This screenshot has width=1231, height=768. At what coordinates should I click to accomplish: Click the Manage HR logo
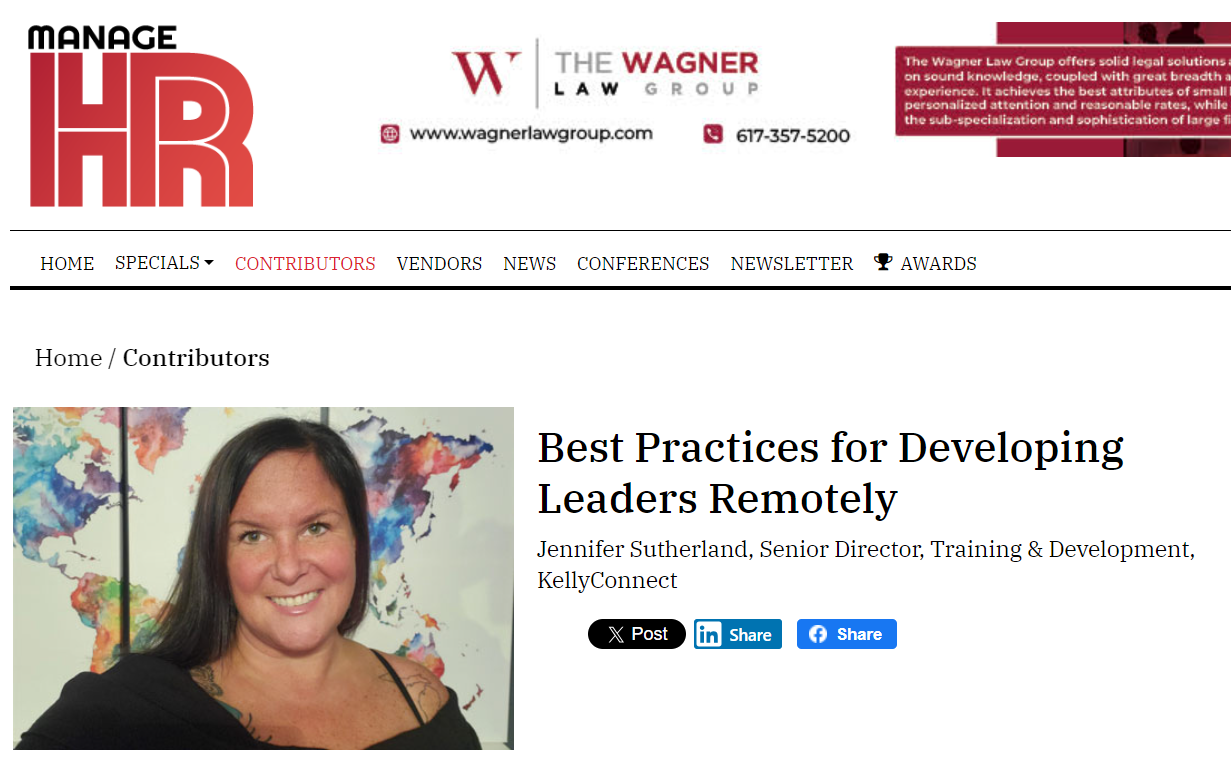click(141, 115)
